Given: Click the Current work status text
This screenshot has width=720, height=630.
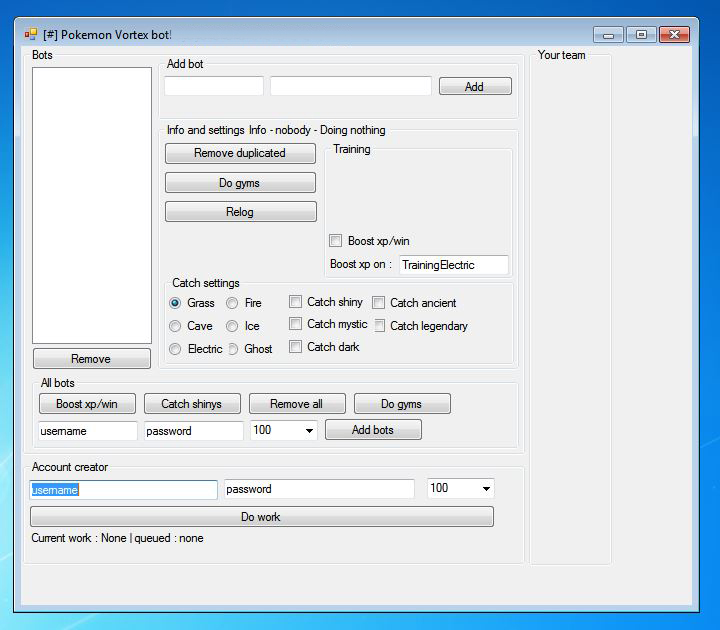Looking at the screenshot, I should pos(117,538).
